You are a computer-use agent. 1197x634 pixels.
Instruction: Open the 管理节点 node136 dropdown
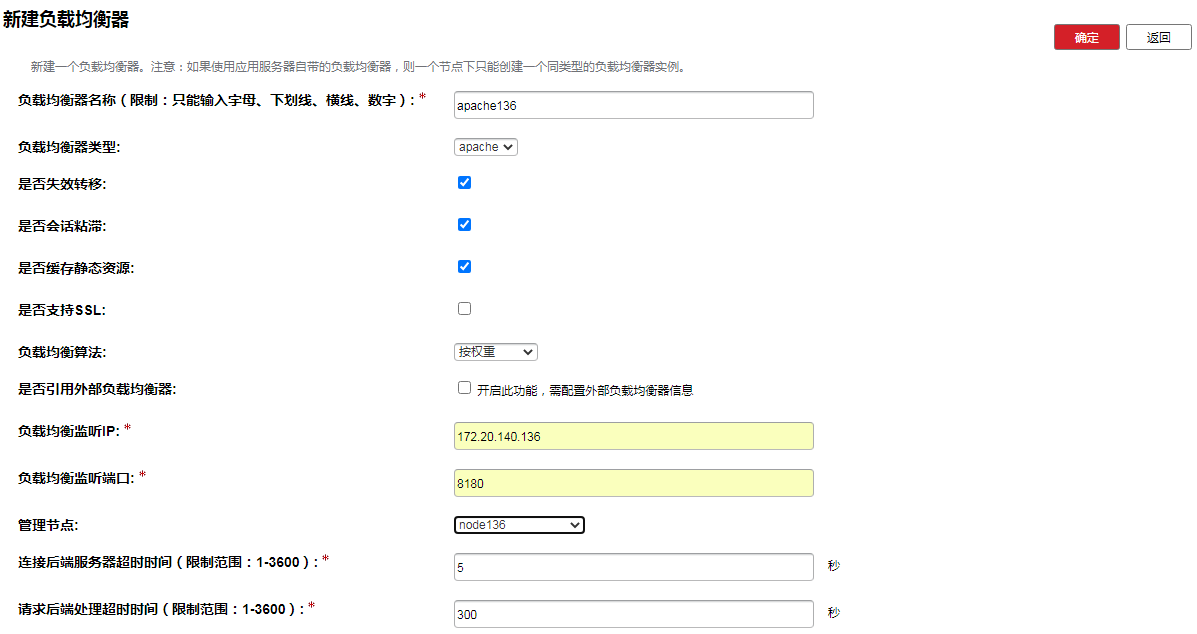519,525
